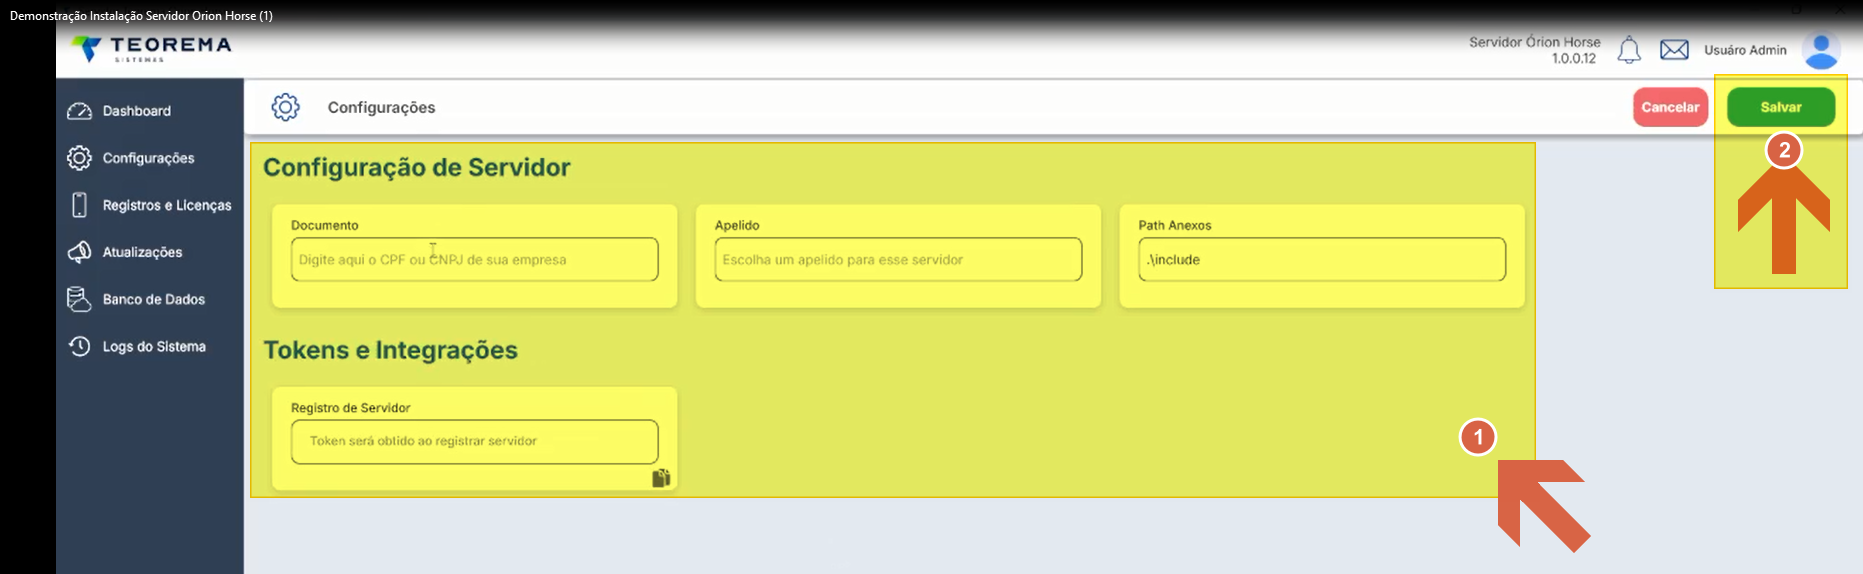Open the Registros e Licenças phone icon
The width and height of the screenshot is (1863, 574).
pos(80,205)
